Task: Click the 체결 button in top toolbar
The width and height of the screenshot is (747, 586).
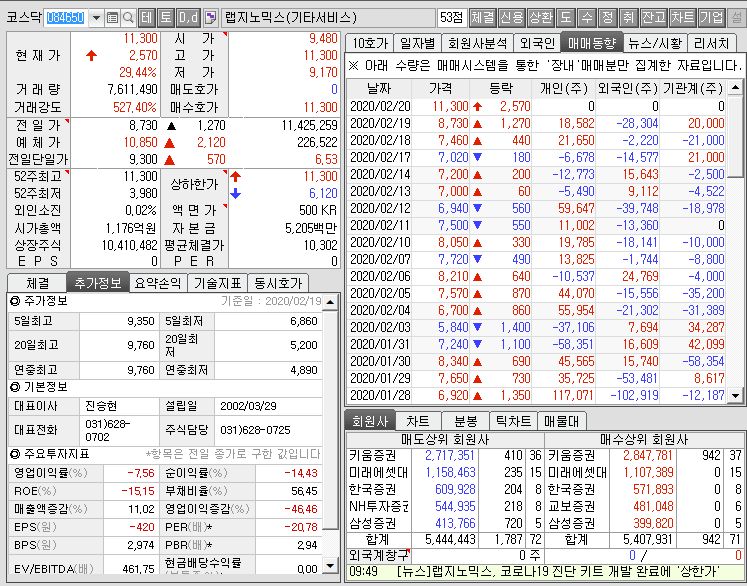Action: [483, 18]
